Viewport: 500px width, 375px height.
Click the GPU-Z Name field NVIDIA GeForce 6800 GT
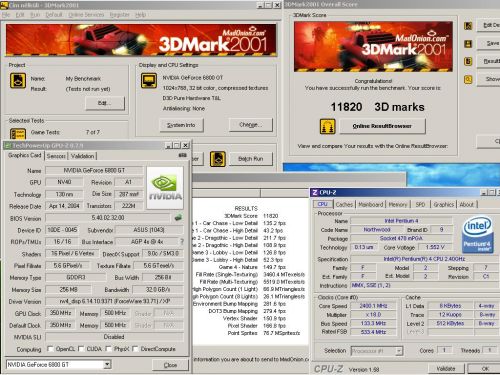point(94,170)
